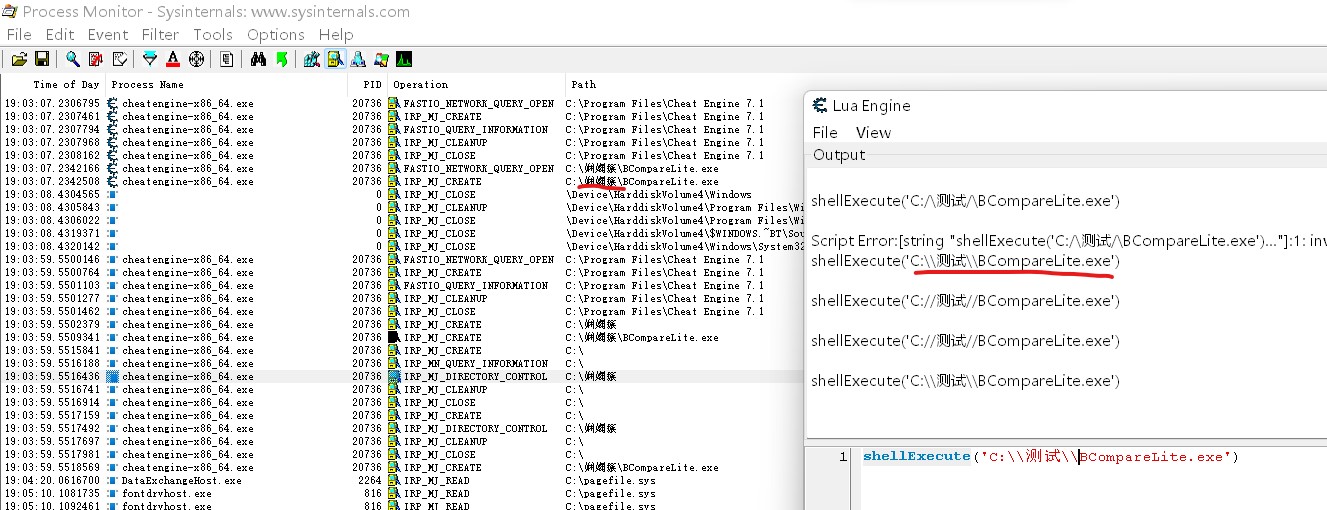Enable Show Profiling Events graph icon

click(404, 59)
